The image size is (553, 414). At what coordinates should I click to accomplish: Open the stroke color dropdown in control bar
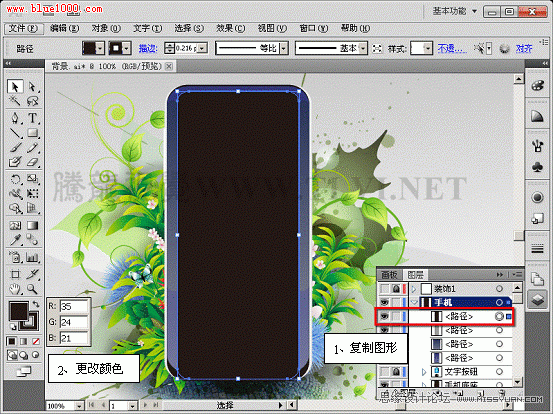click(x=127, y=48)
